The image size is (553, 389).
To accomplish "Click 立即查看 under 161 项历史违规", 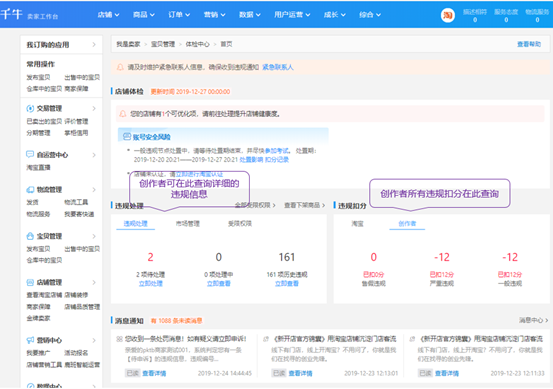I will tap(287, 283).
